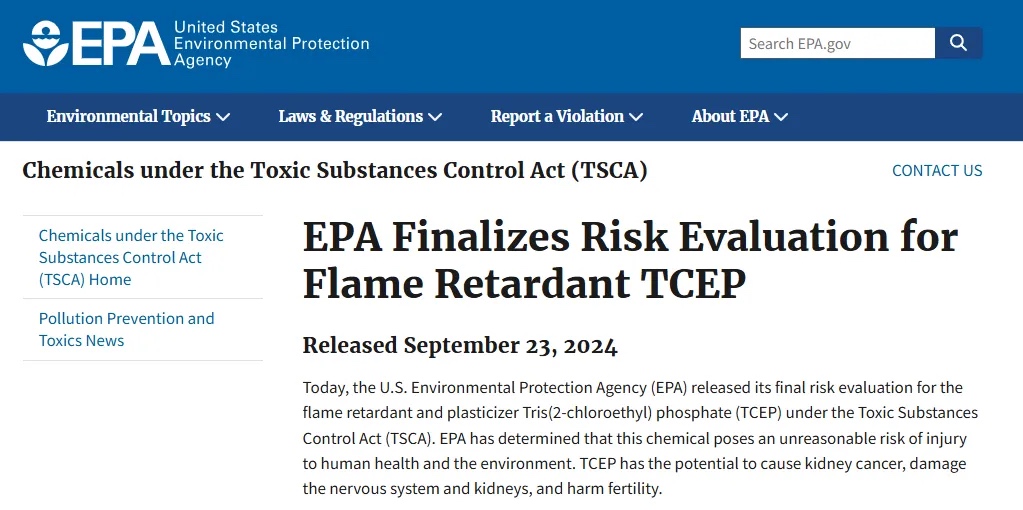This screenshot has width=1023, height=510.
Task: Click the magnifying glass search button
Action: [x=958, y=43]
